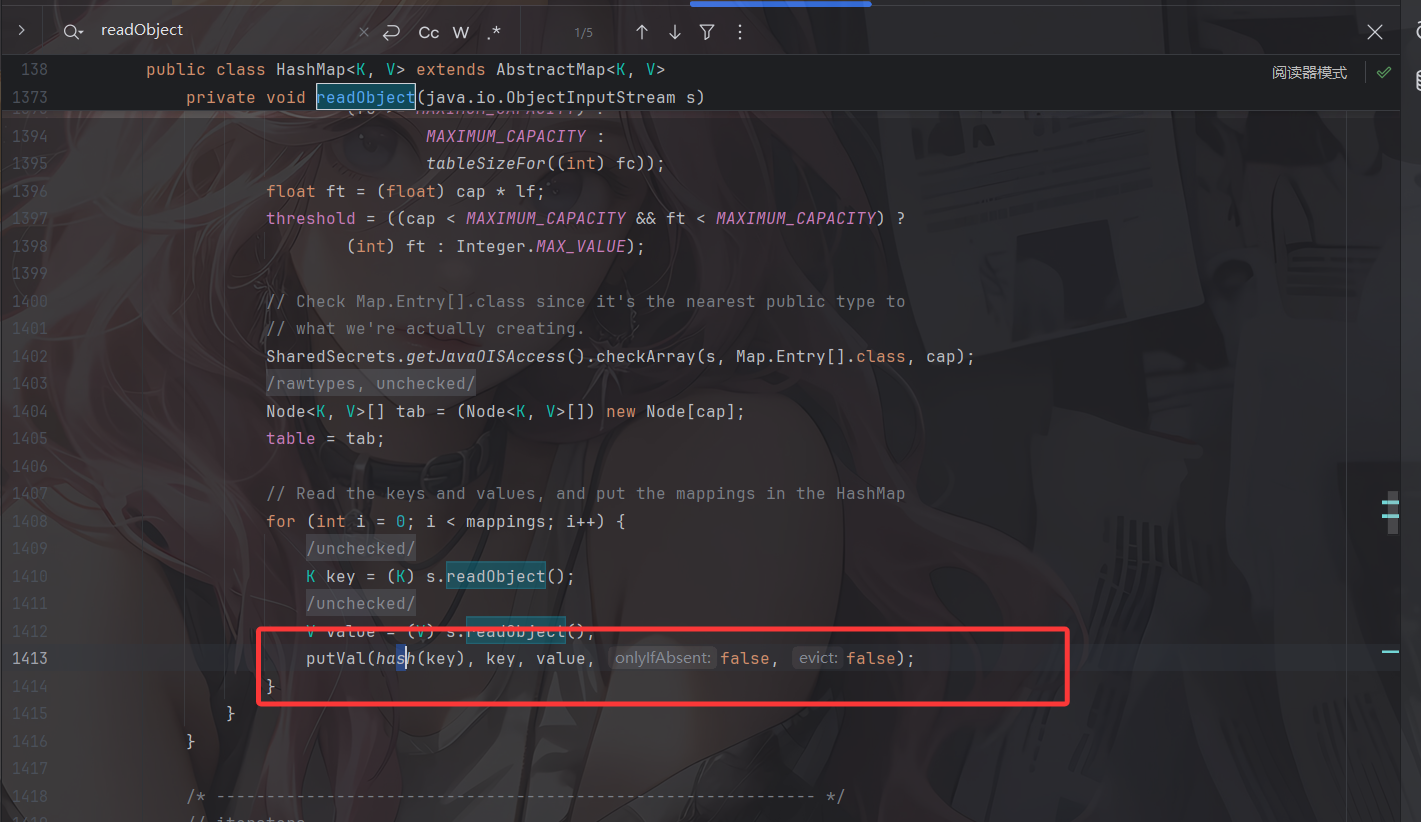This screenshot has width=1421, height=822.
Task: Clear the search text with X
Action: [364, 32]
